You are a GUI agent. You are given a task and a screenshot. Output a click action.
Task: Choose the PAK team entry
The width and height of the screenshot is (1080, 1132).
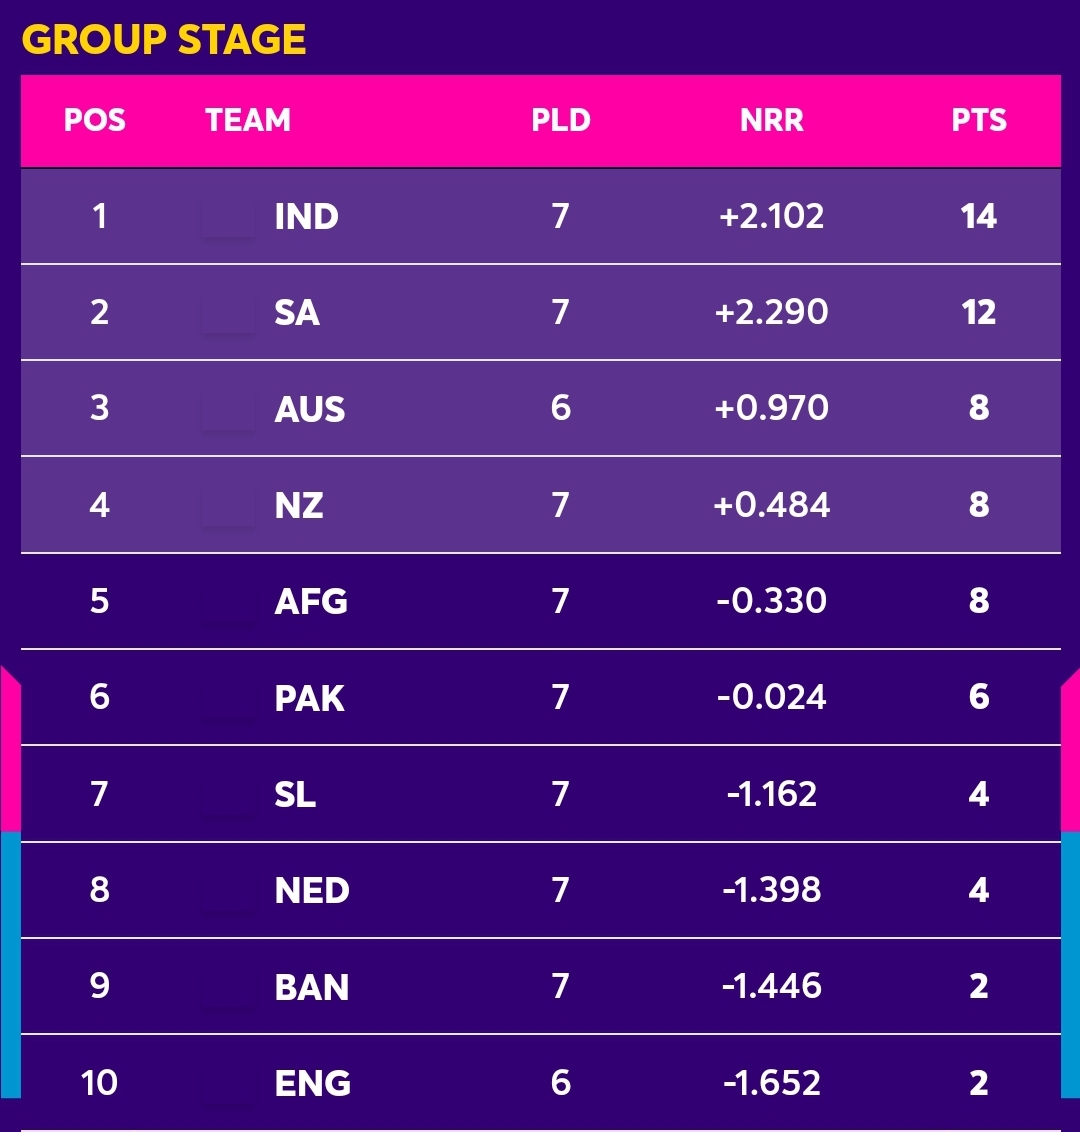(x=541, y=697)
